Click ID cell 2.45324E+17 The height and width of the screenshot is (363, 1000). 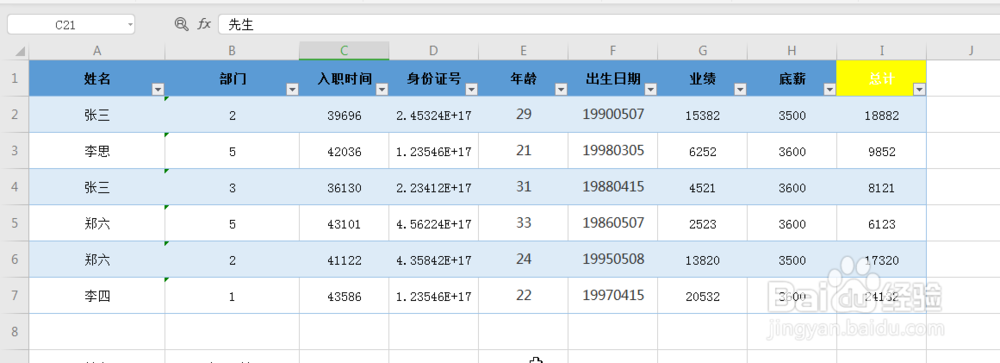[x=434, y=115]
